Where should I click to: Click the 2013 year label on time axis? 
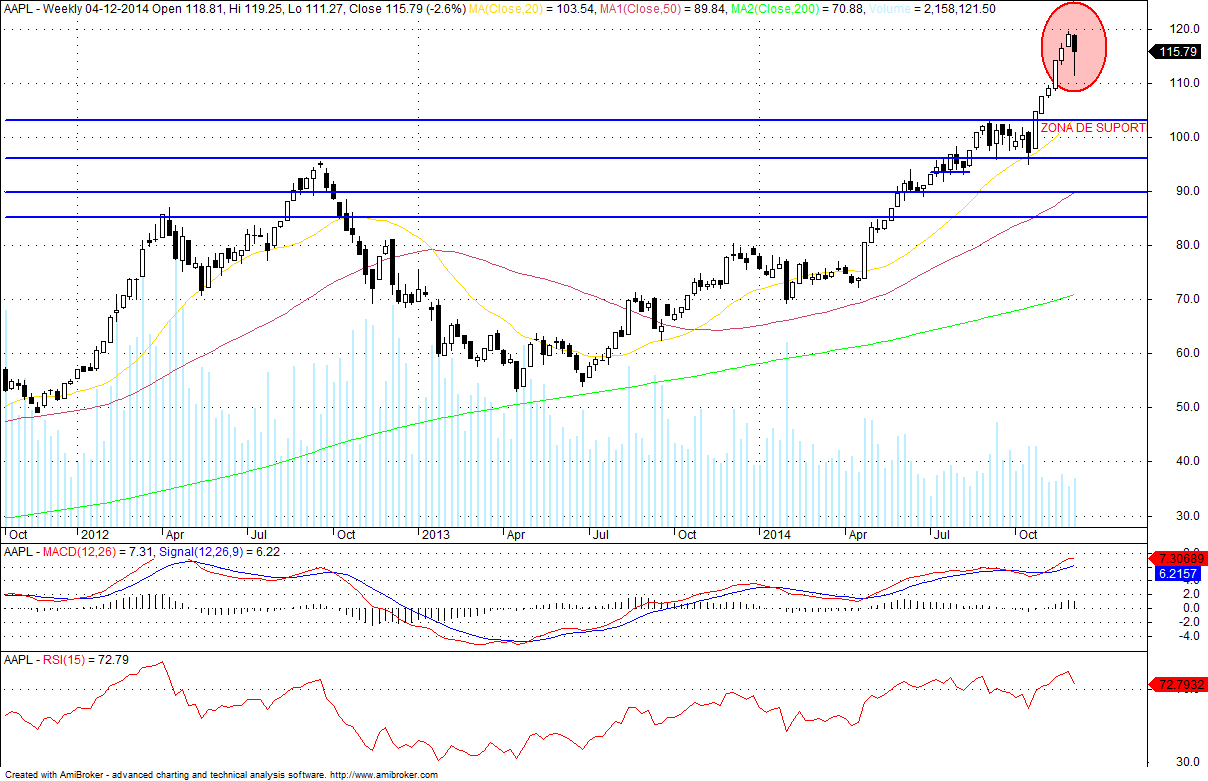coord(435,535)
